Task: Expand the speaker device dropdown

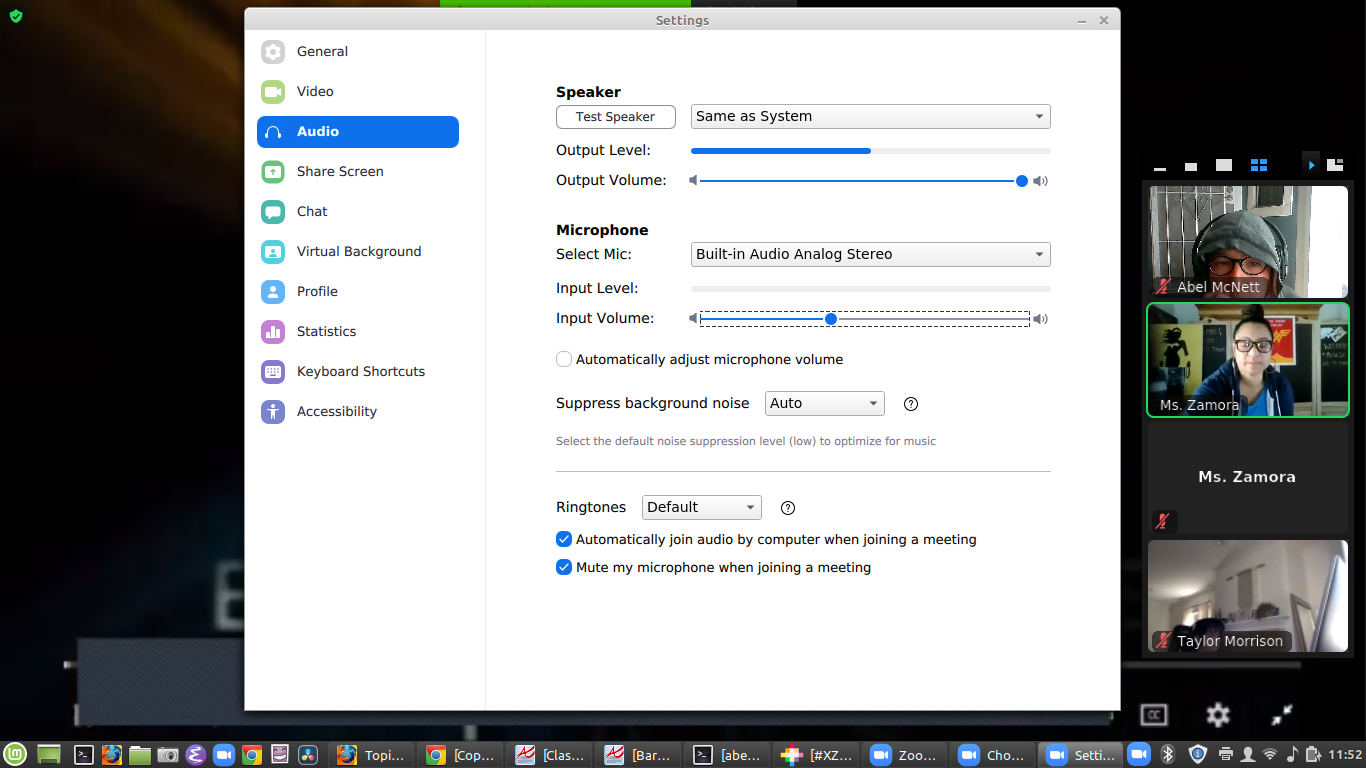Action: coord(870,117)
